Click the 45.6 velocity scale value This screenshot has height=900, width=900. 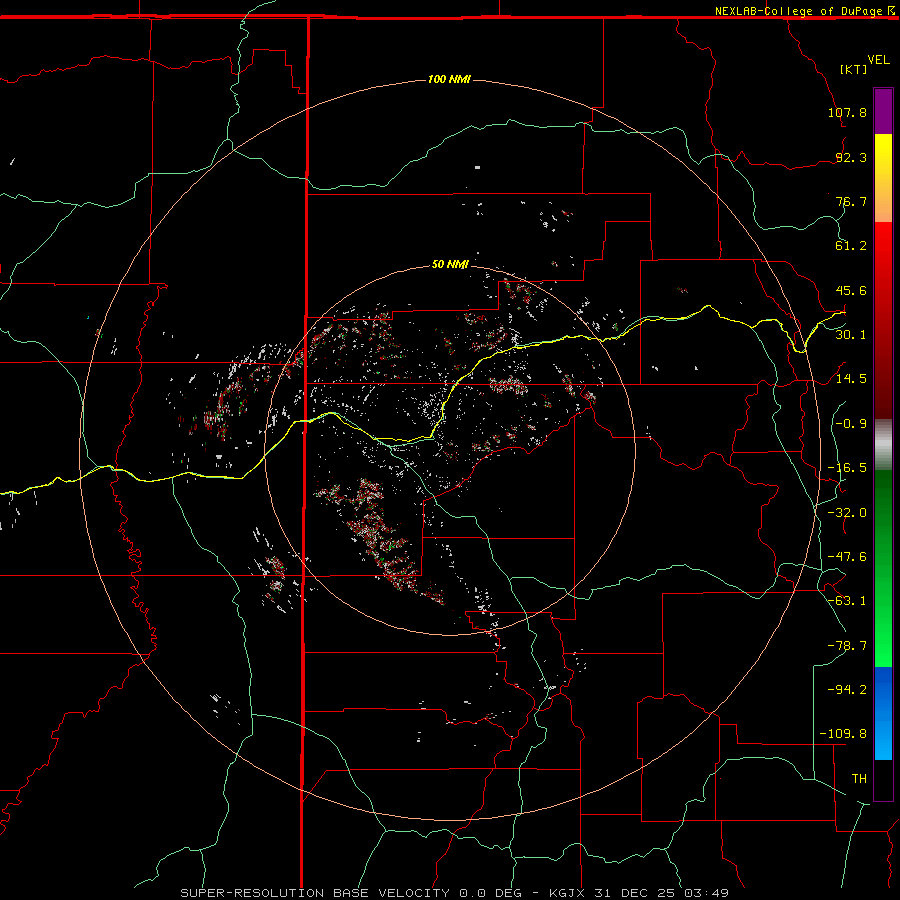851,290
